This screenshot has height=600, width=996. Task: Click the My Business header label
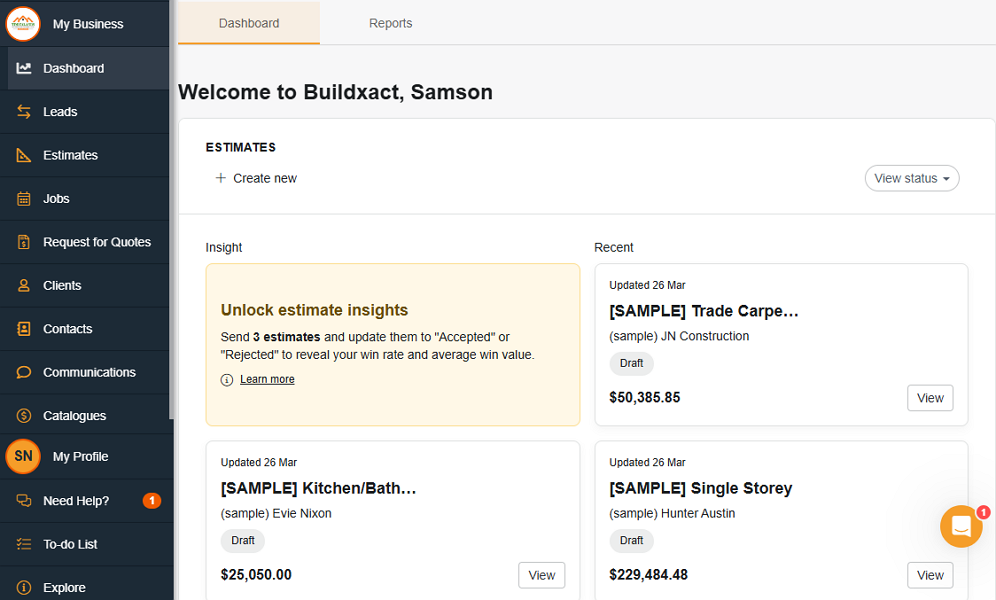88,24
